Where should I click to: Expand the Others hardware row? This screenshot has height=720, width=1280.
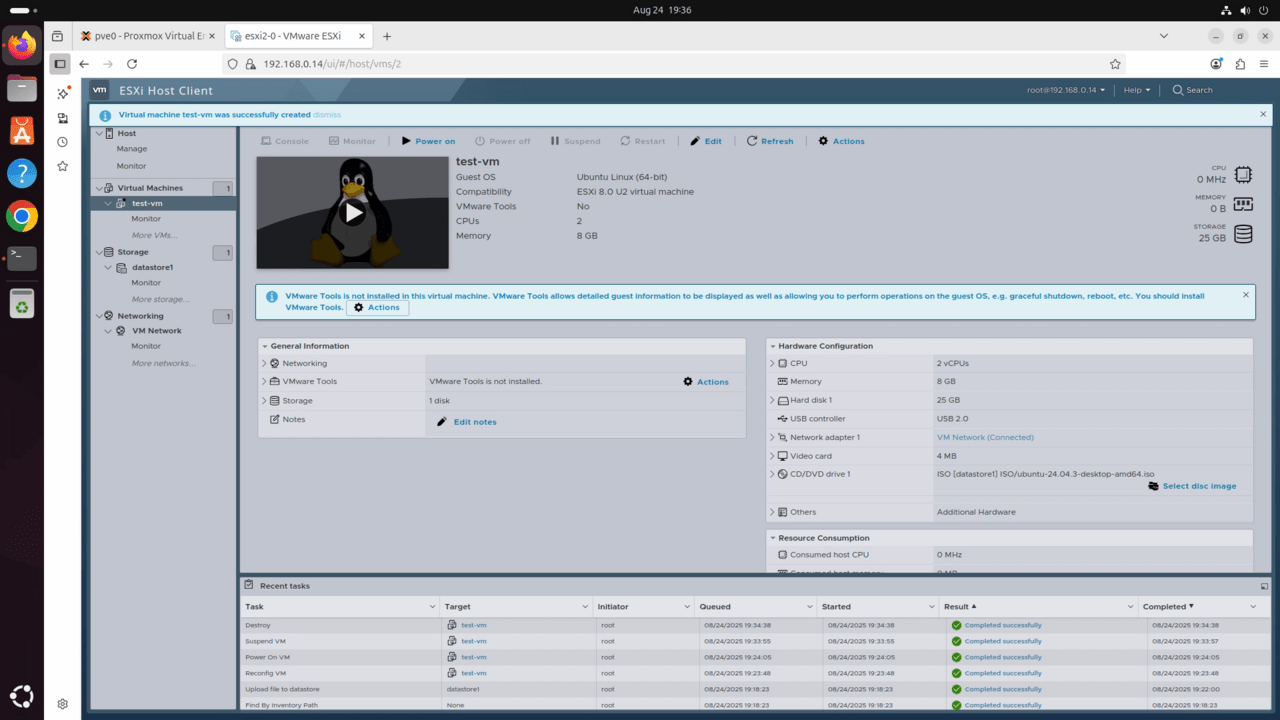(x=772, y=512)
